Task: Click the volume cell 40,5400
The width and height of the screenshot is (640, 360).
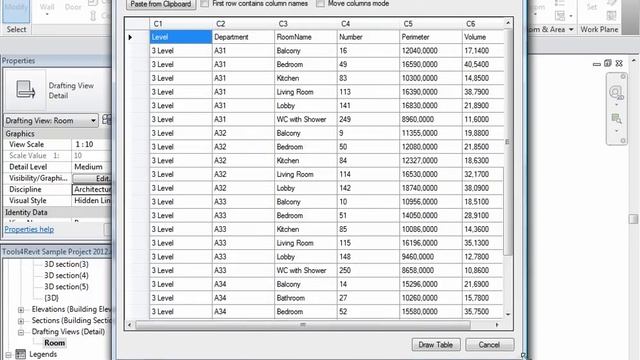Action: click(483, 64)
